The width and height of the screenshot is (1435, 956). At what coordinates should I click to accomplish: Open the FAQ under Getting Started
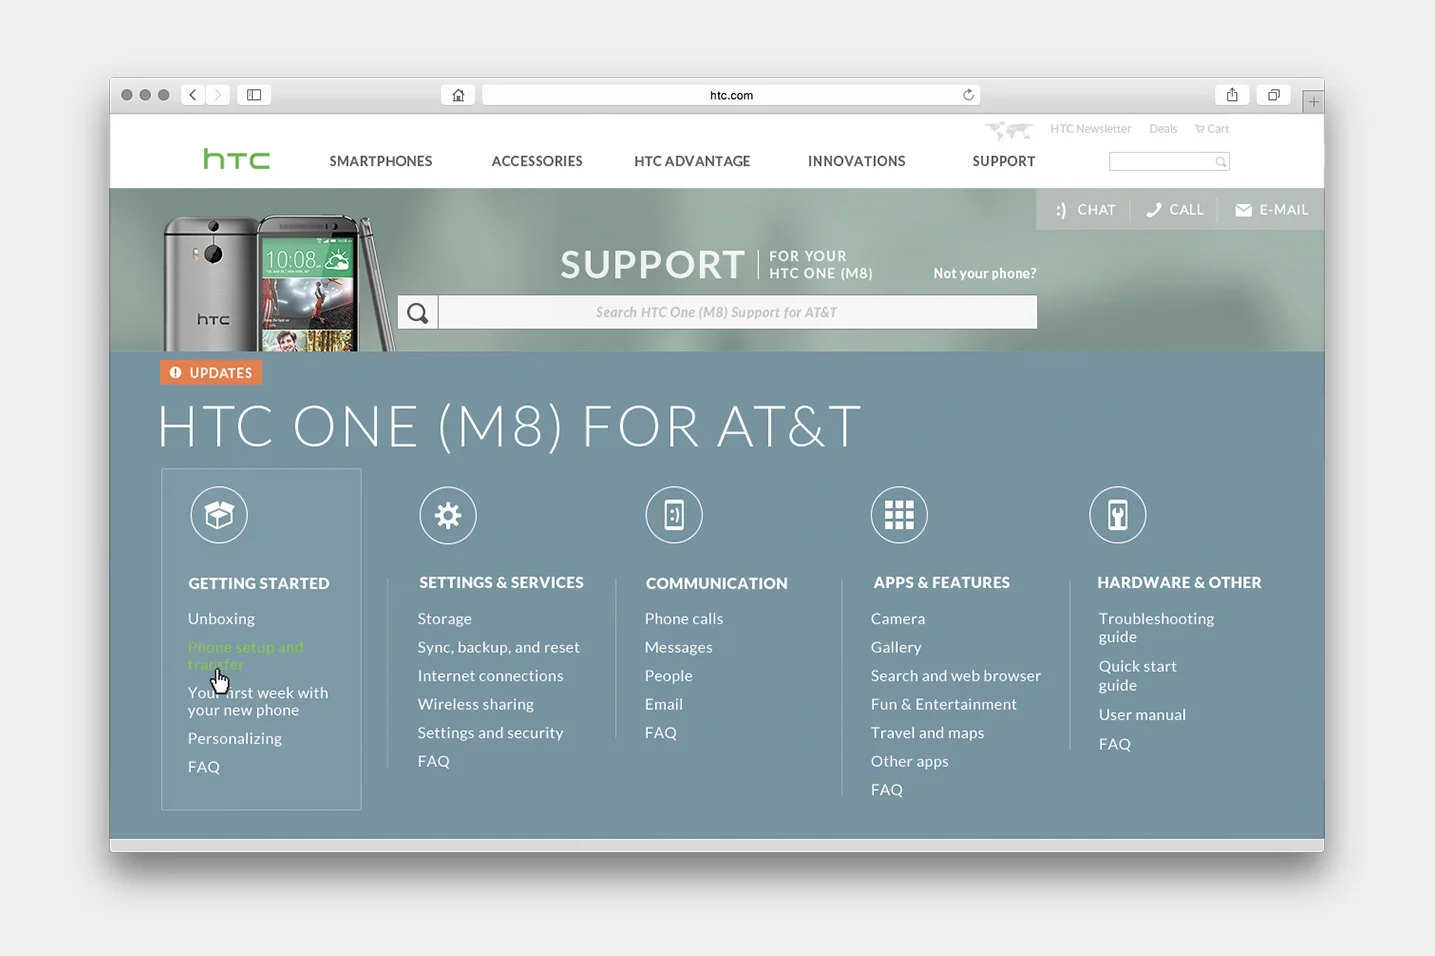click(204, 767)
